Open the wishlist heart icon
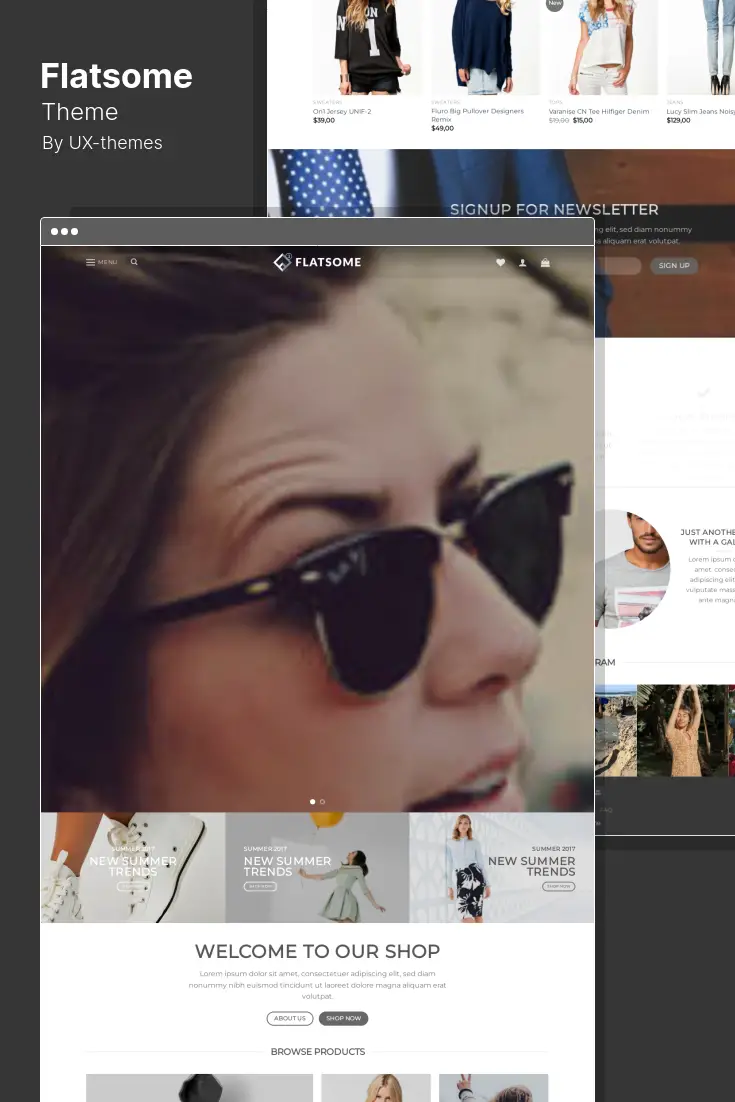This screenshot has height=1102, width=735. (500, 262)
